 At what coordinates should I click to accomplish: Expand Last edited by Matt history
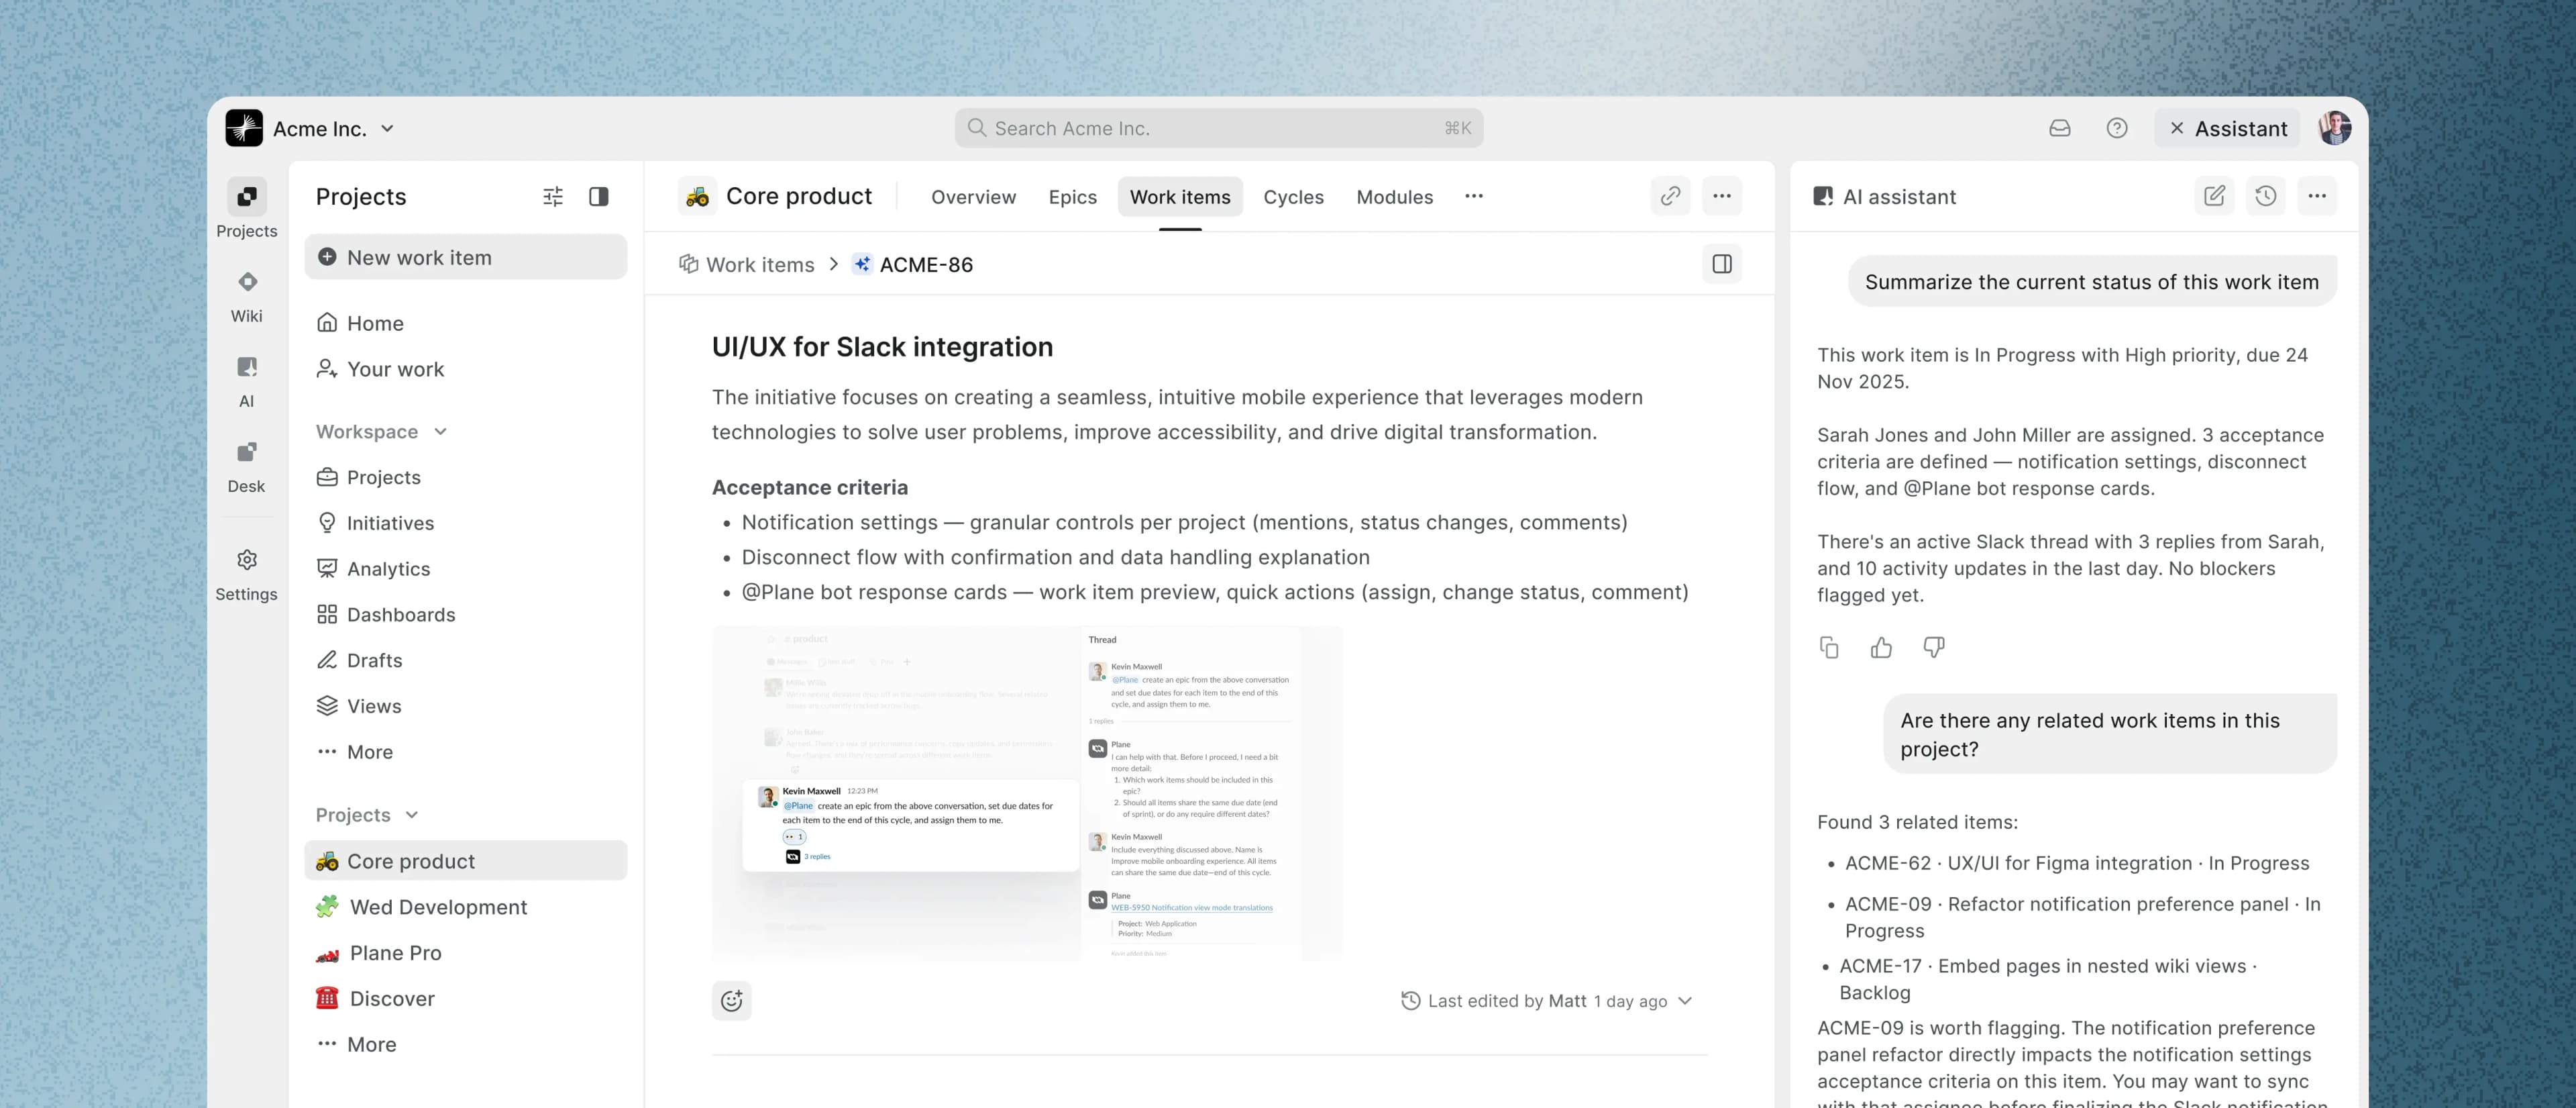[x=1685, y=1001]
